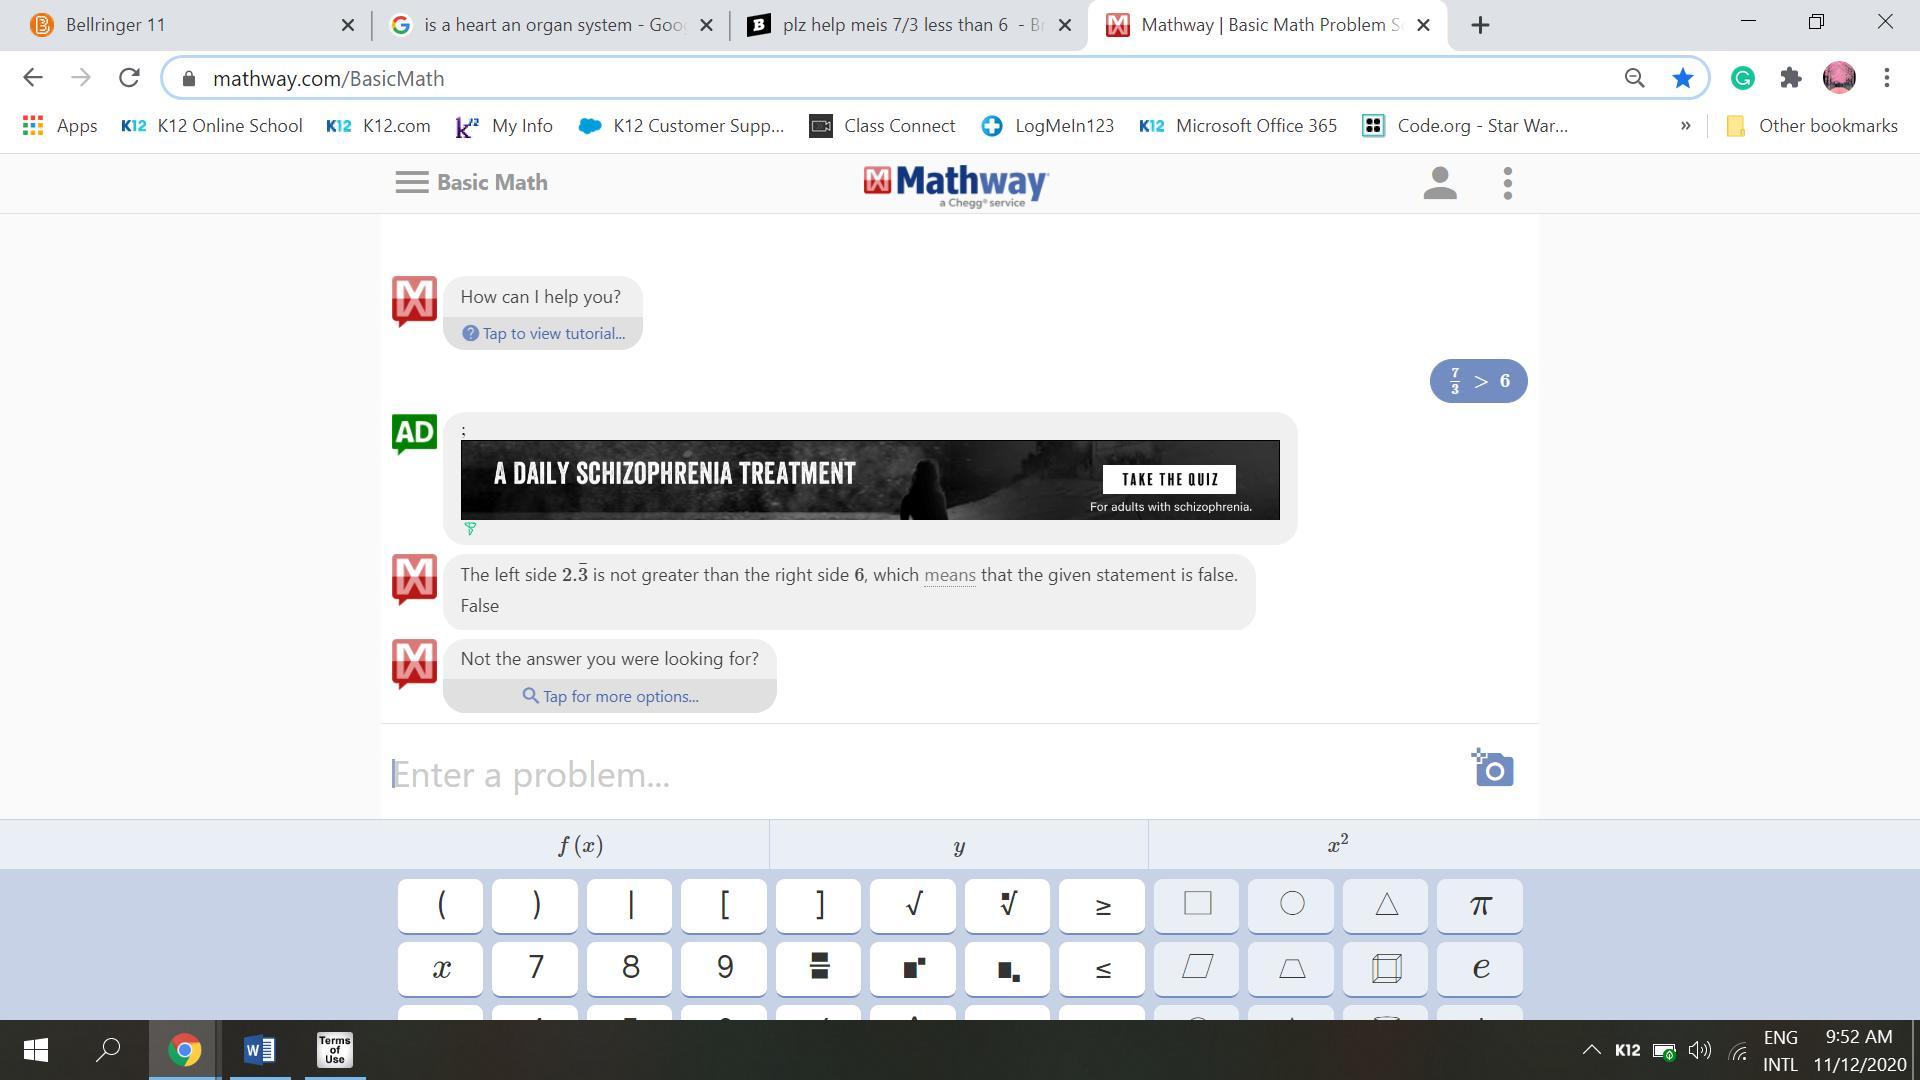
Task: Open the Basic Math hamburger menu
Action: pyautogui.click(x=412, y=183)
